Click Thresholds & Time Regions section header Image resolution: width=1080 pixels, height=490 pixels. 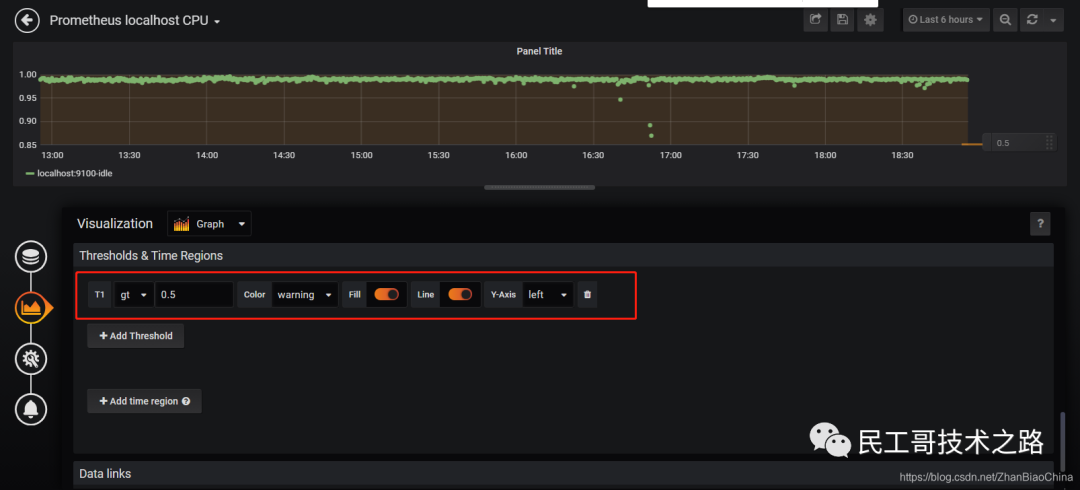pos(563,255)
